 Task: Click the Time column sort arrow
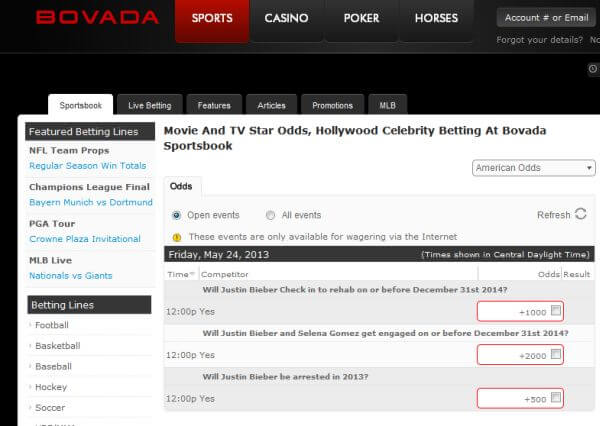pyautogui.click(x=192, y=274)
